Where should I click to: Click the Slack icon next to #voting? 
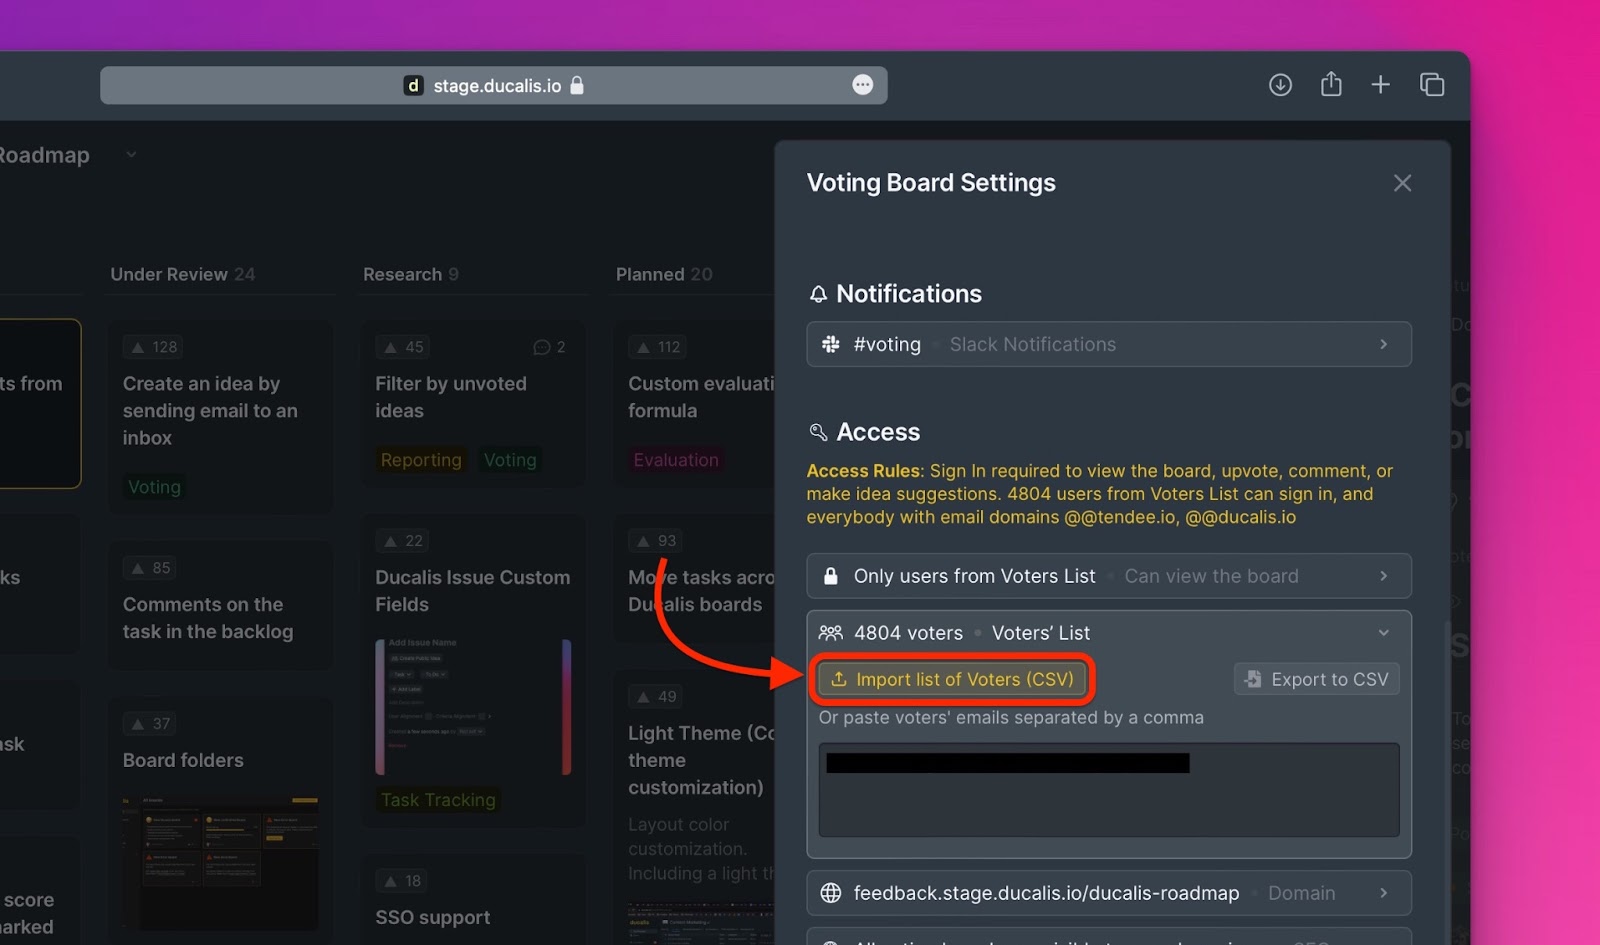[x=831, y=344]
